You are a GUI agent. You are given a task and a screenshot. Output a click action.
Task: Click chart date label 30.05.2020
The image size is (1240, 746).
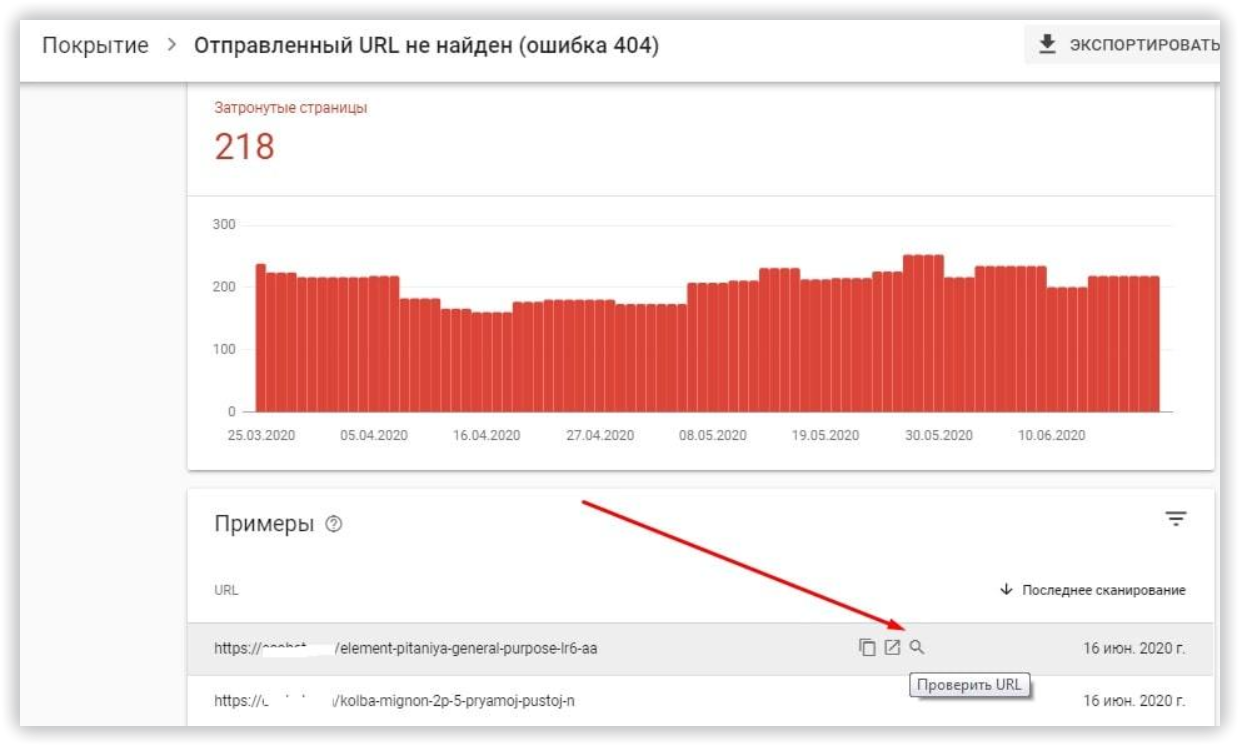938,436
